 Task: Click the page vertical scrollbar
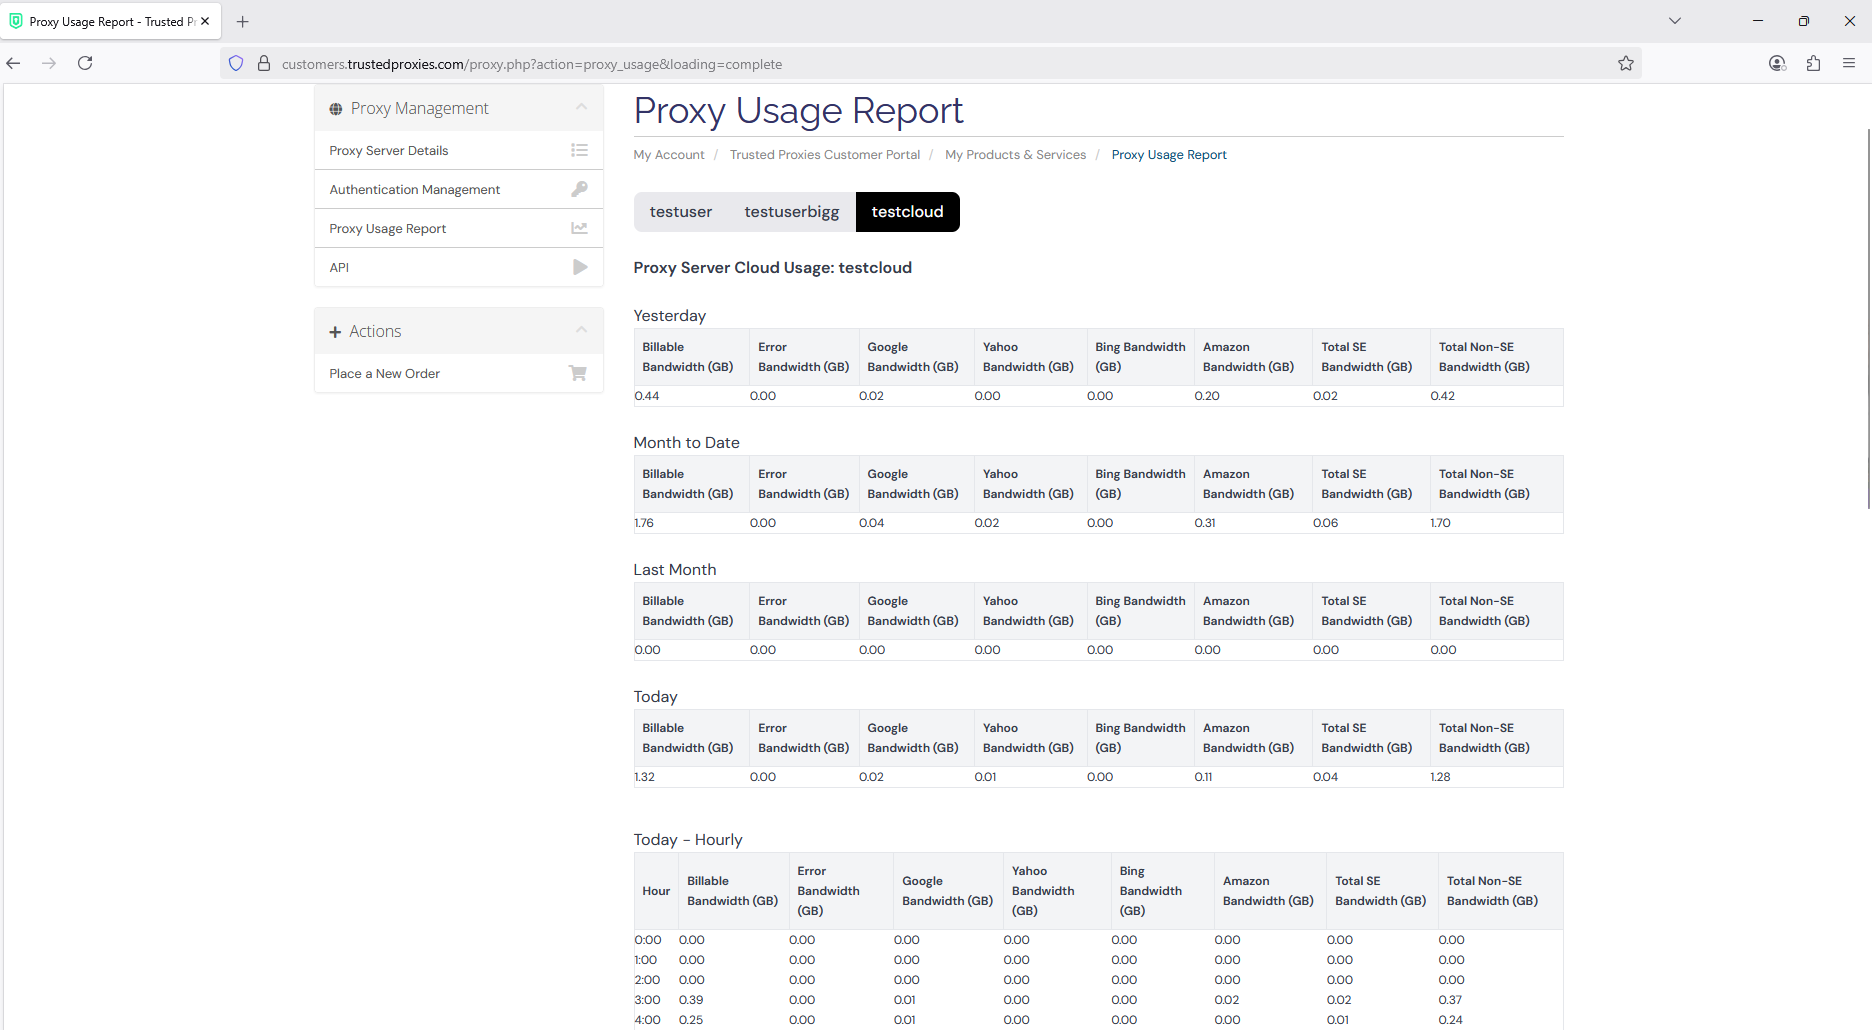1868,320
